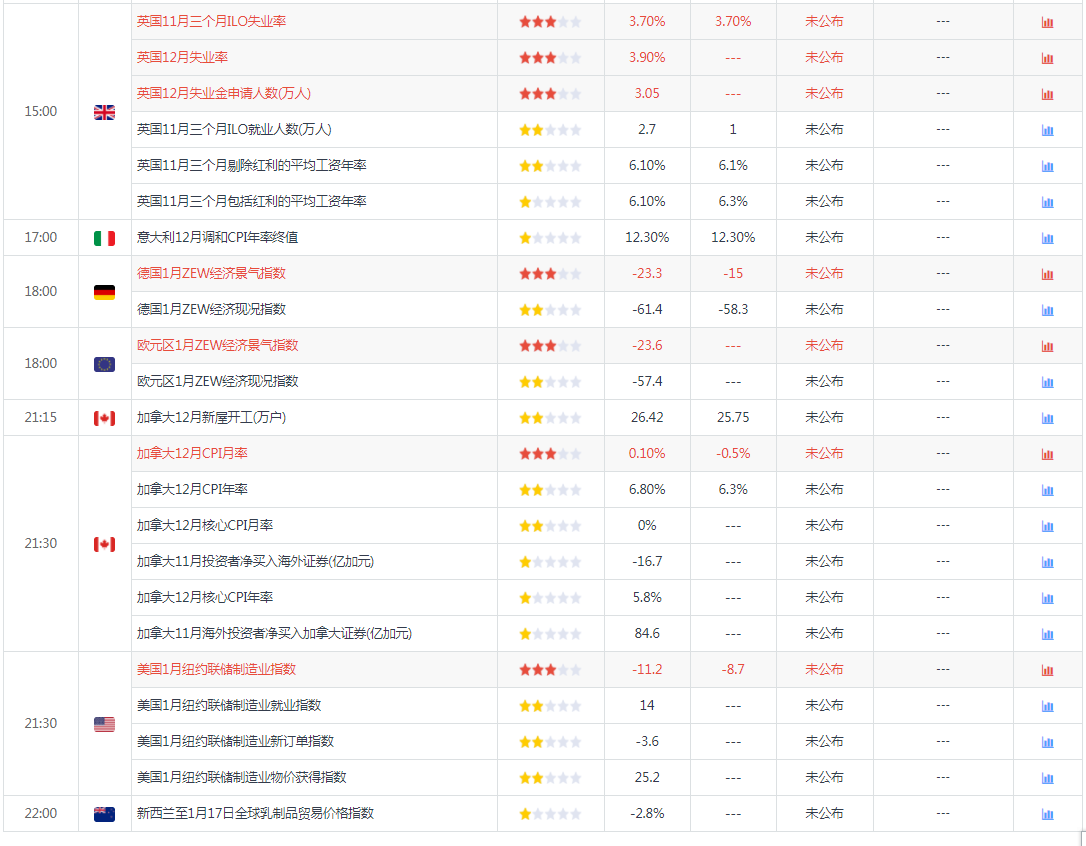The image size is (1086, 846).
Task: Click chart icon for 新西兰全球乳制品贸易价格指数 row
Action: (1047, 815)
